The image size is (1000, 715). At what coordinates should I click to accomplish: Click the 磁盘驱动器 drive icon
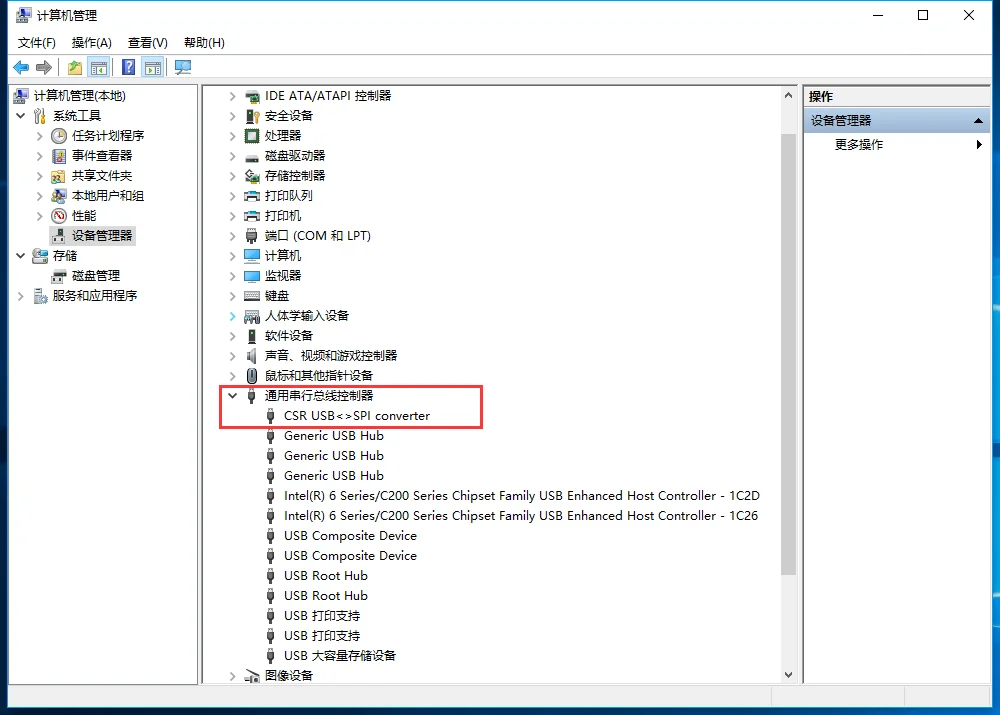253,156
